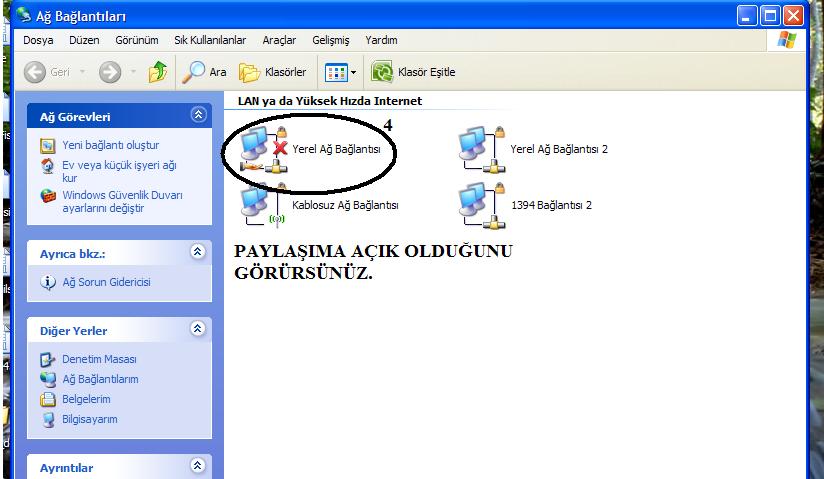Open the Yardım menu
Screen dimensions: 824x479
[381, 40]
